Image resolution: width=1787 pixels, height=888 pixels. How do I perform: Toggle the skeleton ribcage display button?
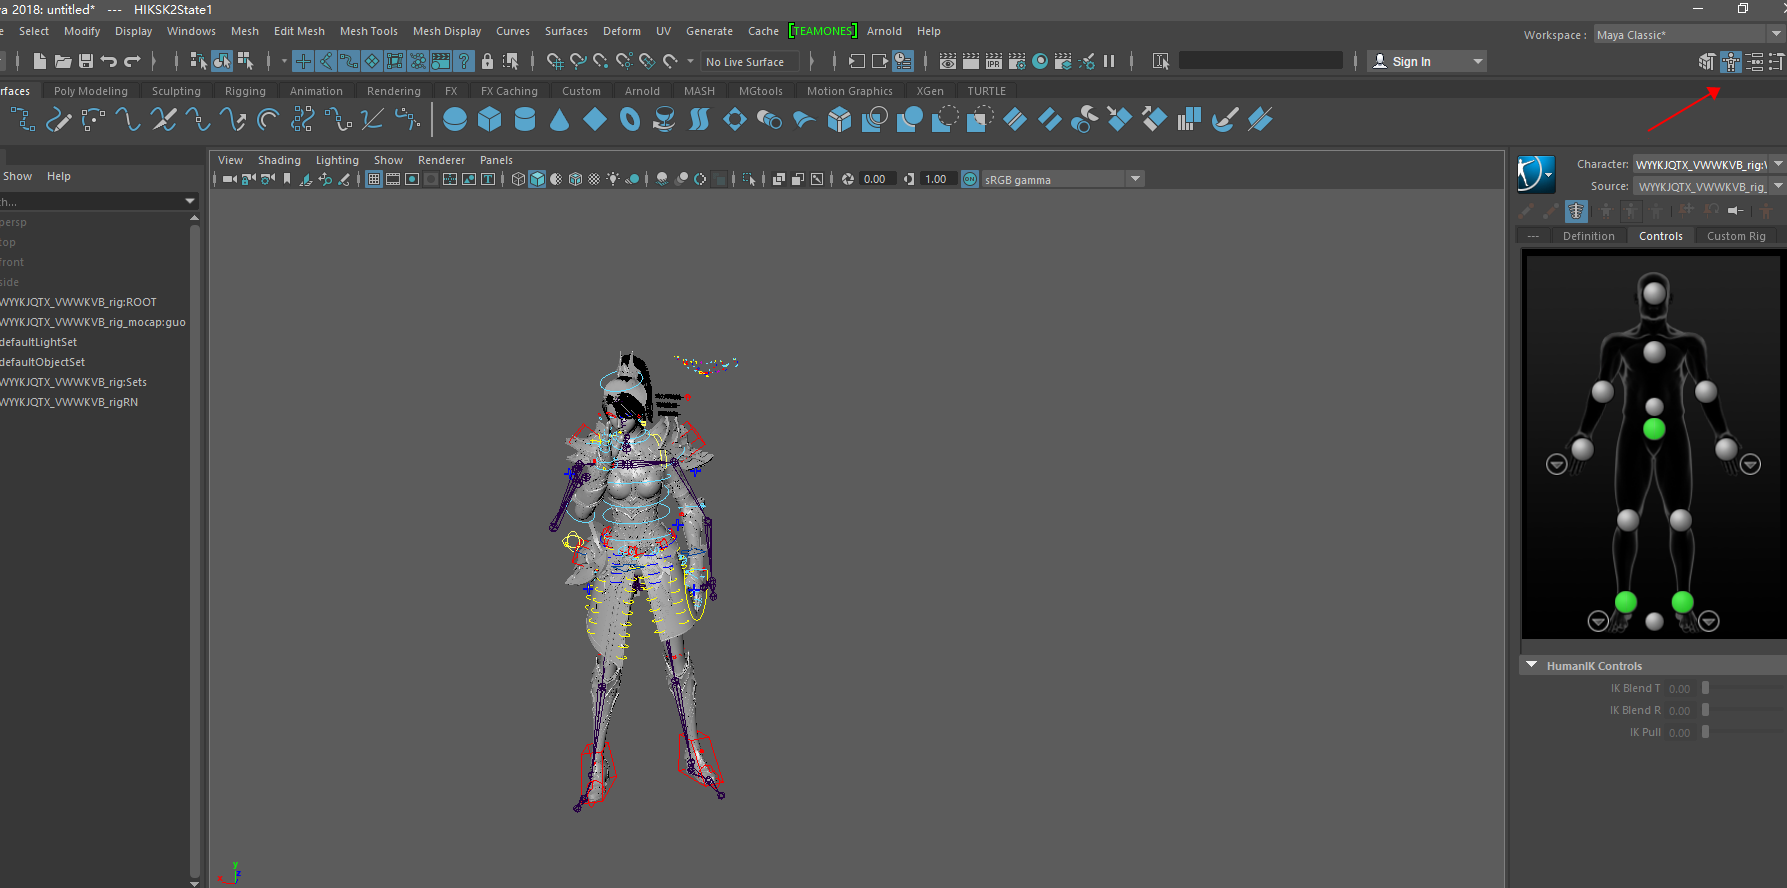point(1576,211)
